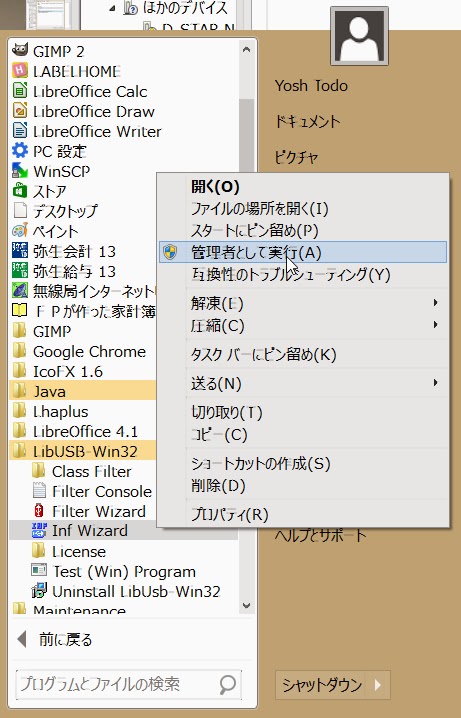This screenshot has height=718, width=461.
Task: Click the Test (Win) Program window icon
Action: point(39,570)
